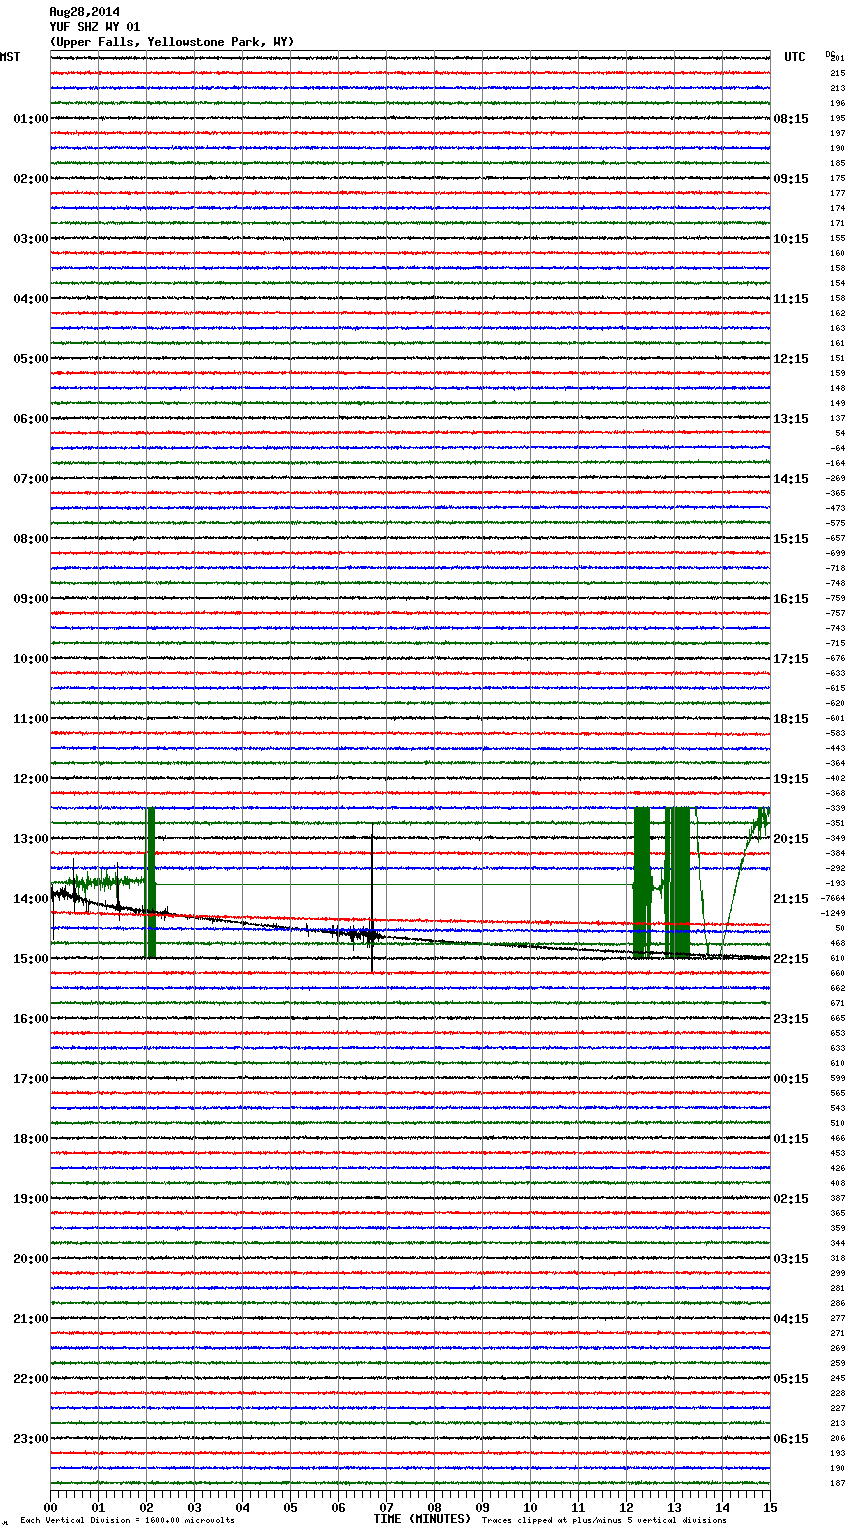
Task: Pick the 08:00 MST time label
Action: tap(31, 539)
